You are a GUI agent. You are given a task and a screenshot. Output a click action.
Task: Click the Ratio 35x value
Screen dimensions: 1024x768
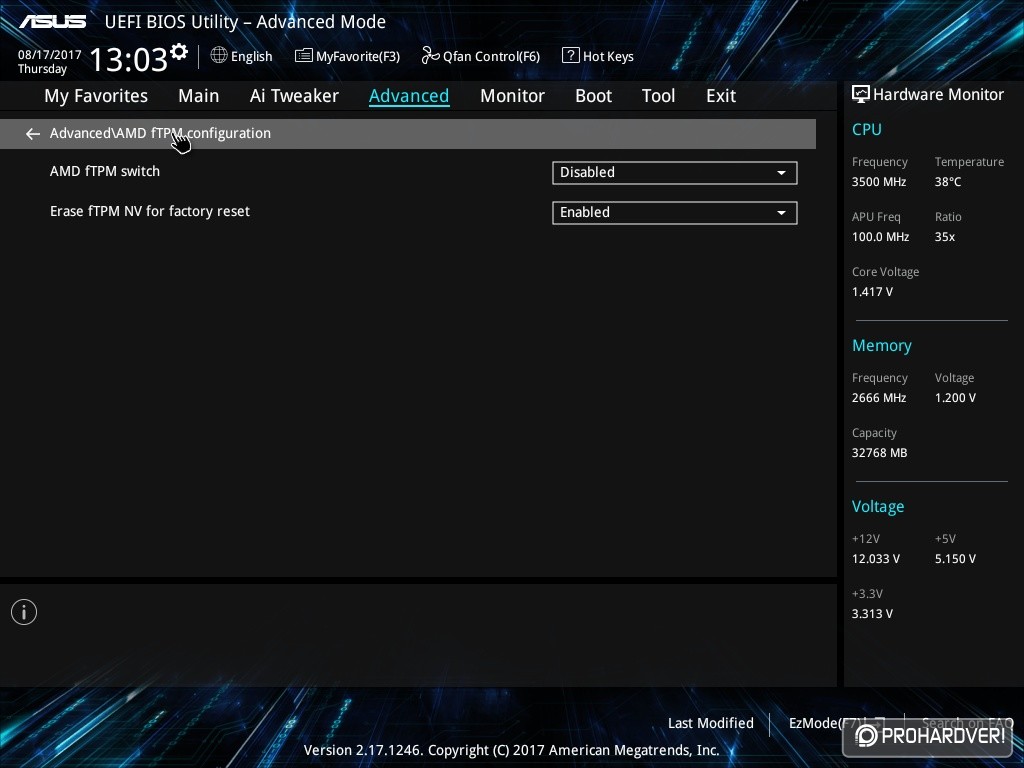[x=944, y=236]
